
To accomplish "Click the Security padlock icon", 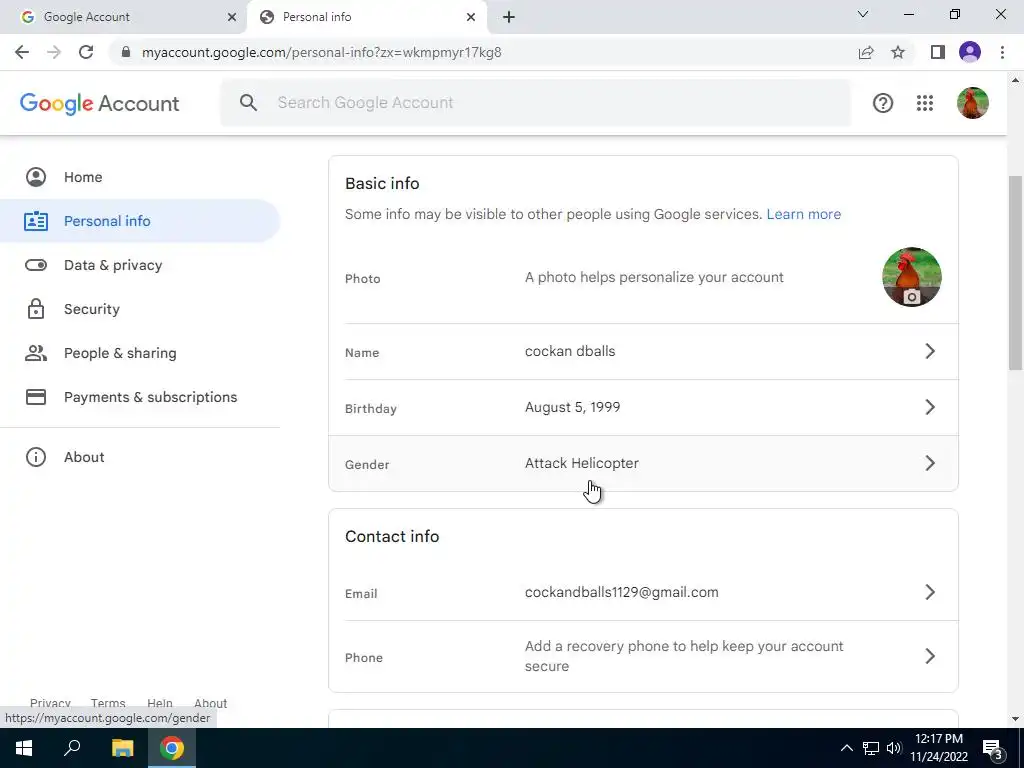I will coord(36,309).
